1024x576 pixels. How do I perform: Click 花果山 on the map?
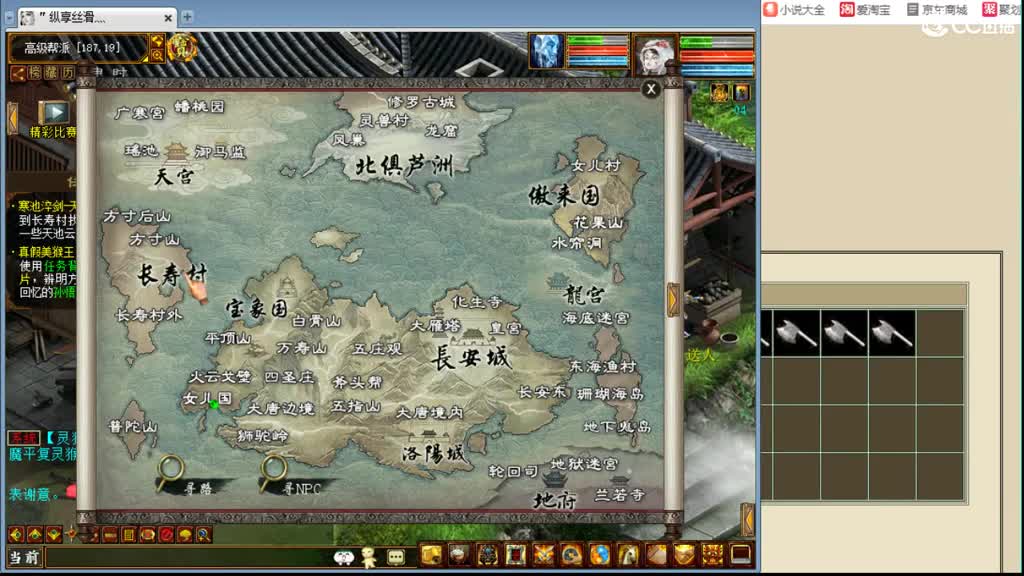pos(598,223)
